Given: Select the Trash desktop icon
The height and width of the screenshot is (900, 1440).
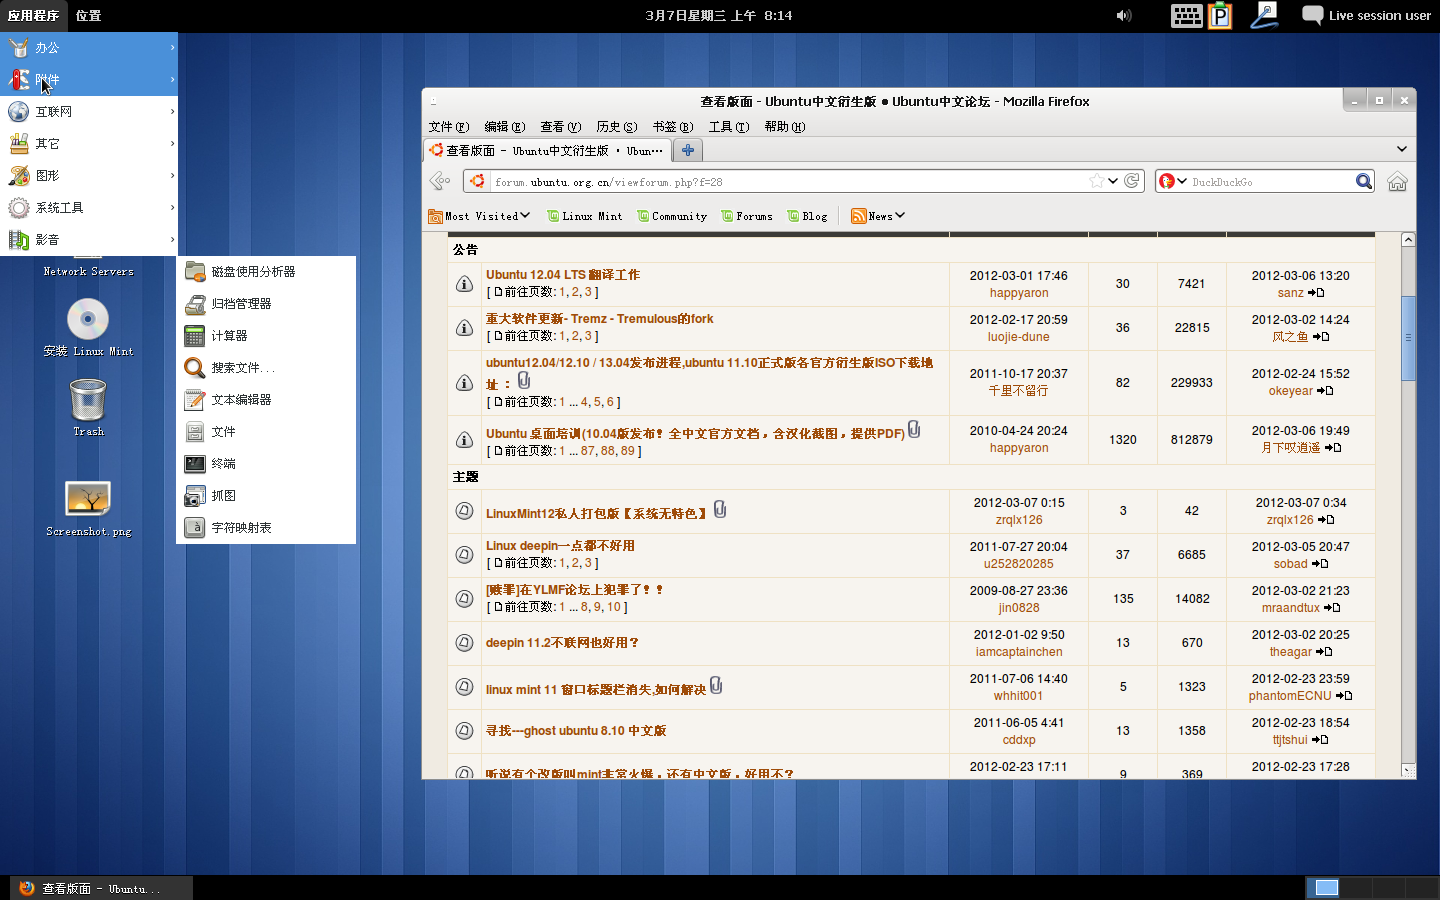Looking at the screenshot, I should 88,408.
